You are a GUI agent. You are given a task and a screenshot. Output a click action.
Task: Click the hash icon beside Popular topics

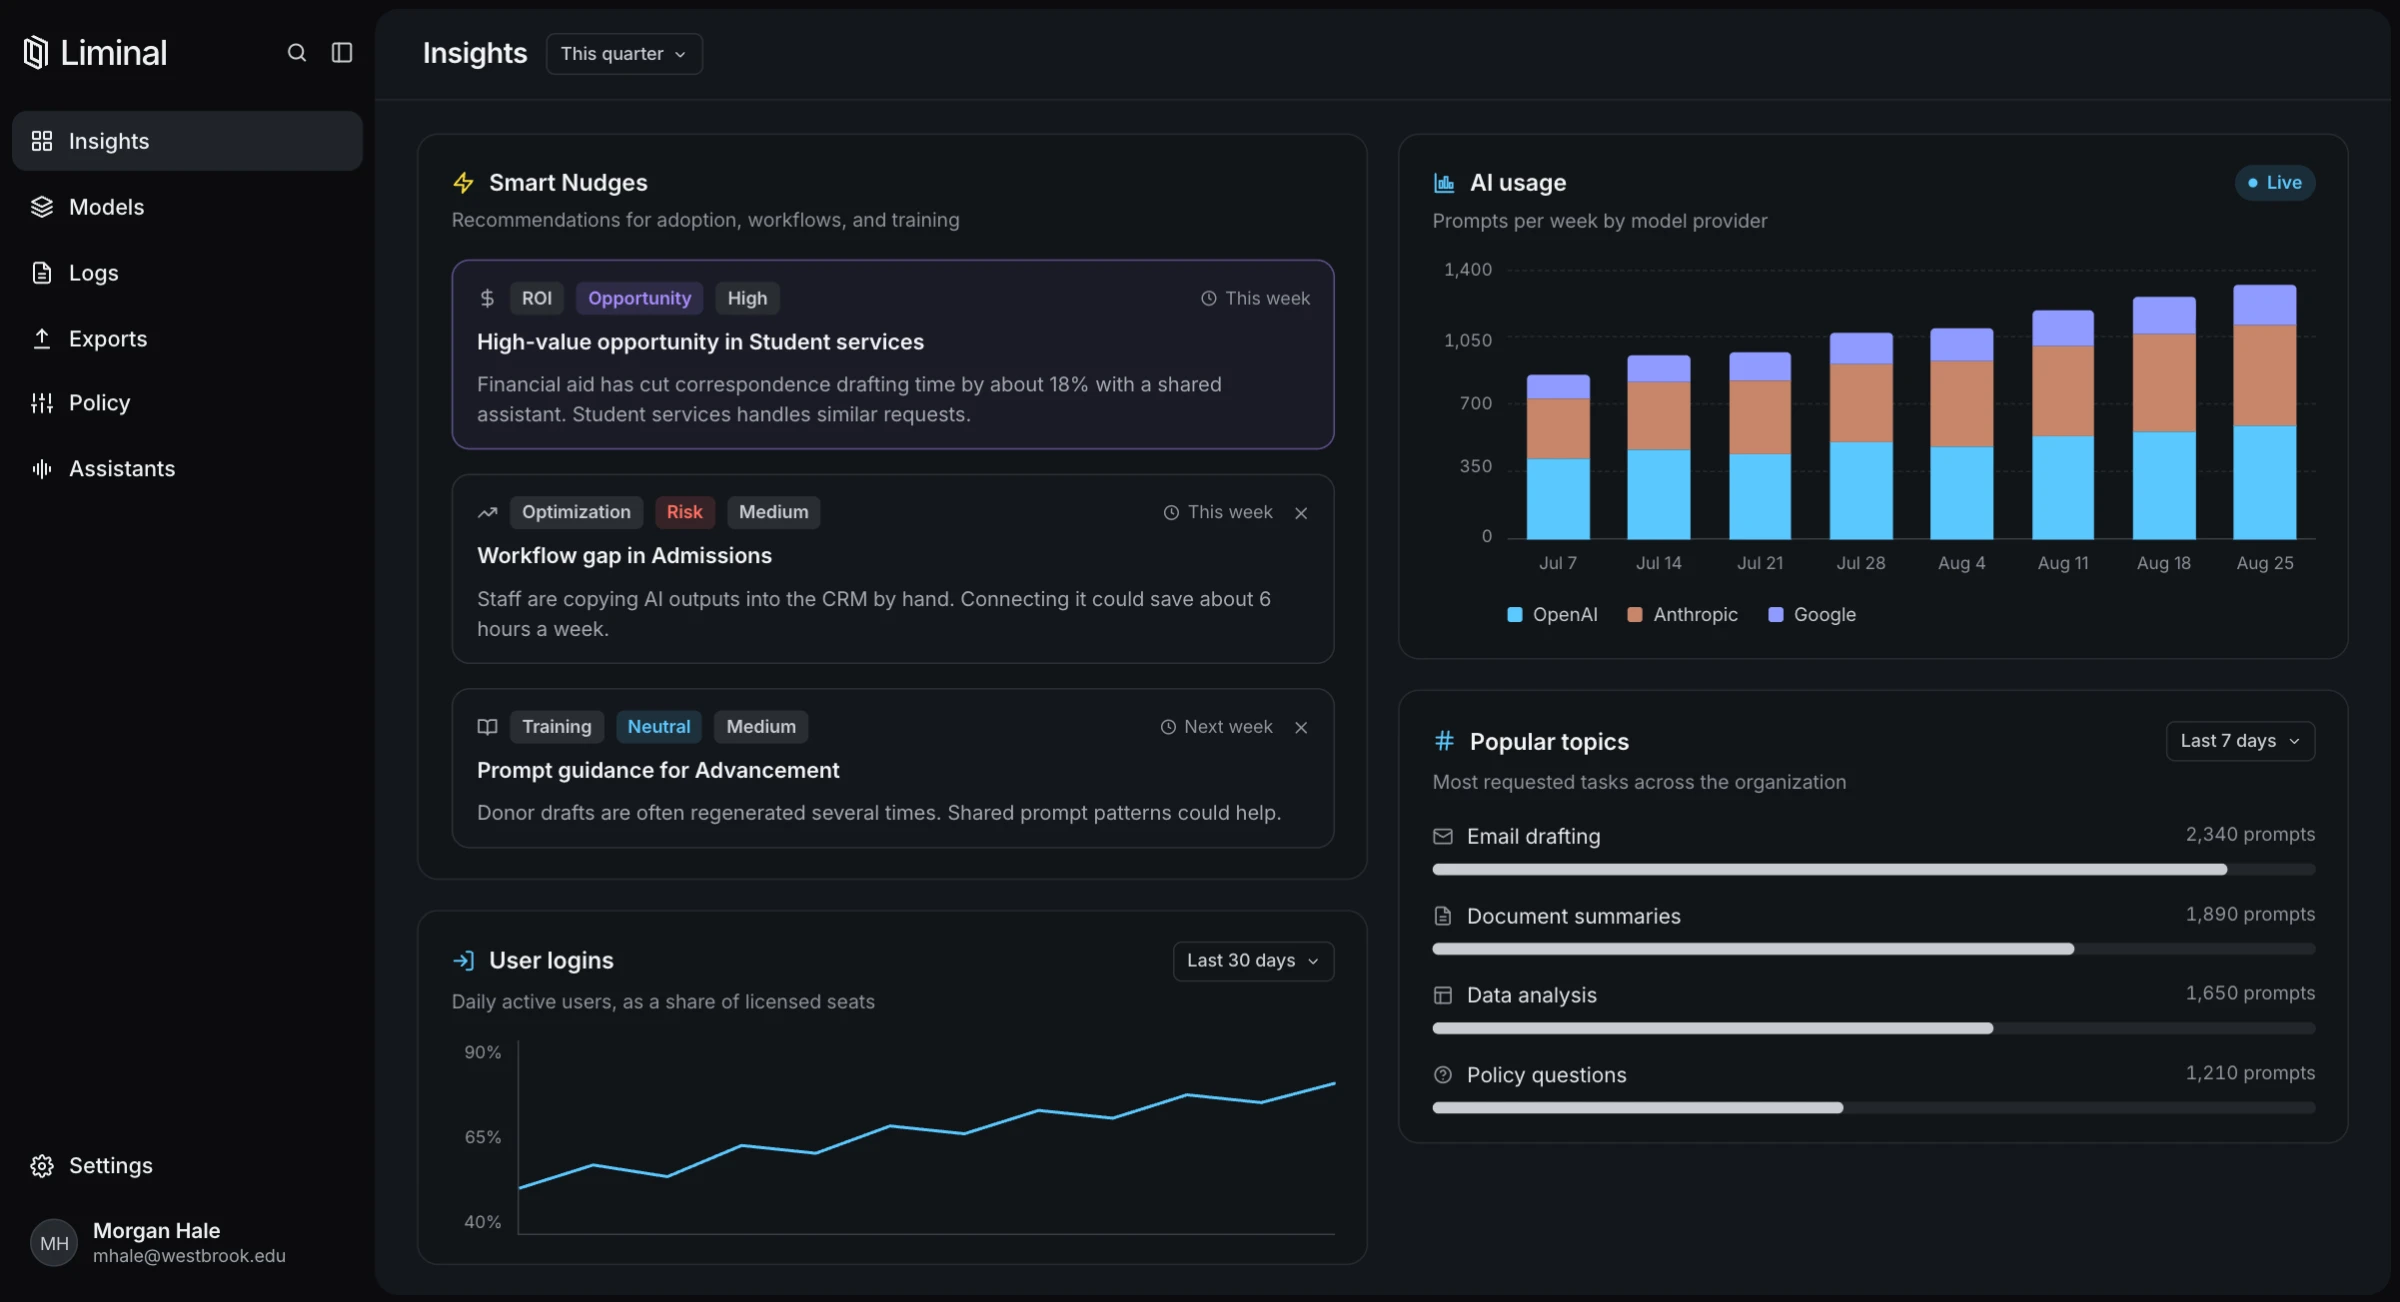click(1444, 741)
